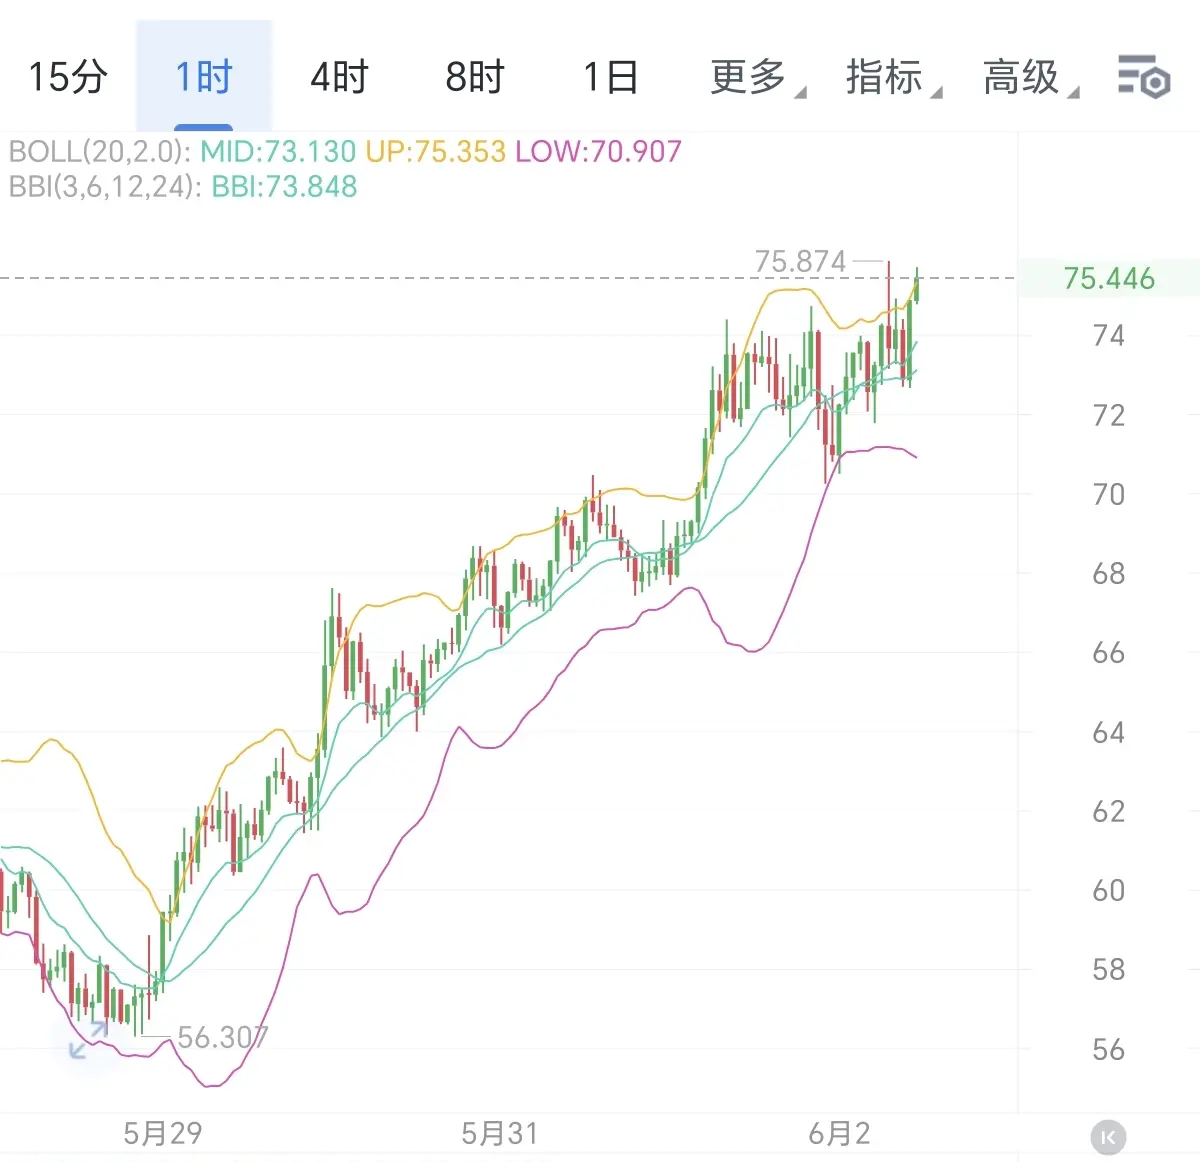The width and height of the screenshot is (1200, 1162).
Task: Open the chart settings icon
Action: (x=1143, y=76)
